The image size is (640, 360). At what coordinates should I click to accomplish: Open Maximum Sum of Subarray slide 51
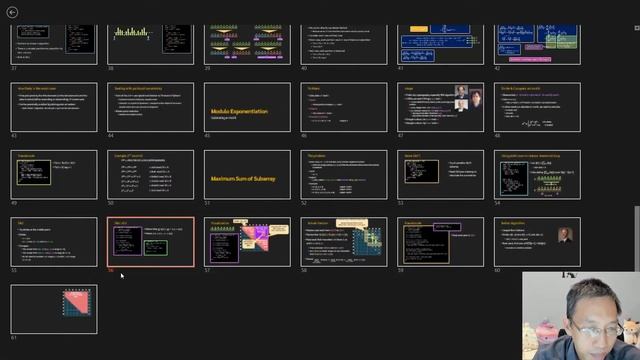click(247, 175)
